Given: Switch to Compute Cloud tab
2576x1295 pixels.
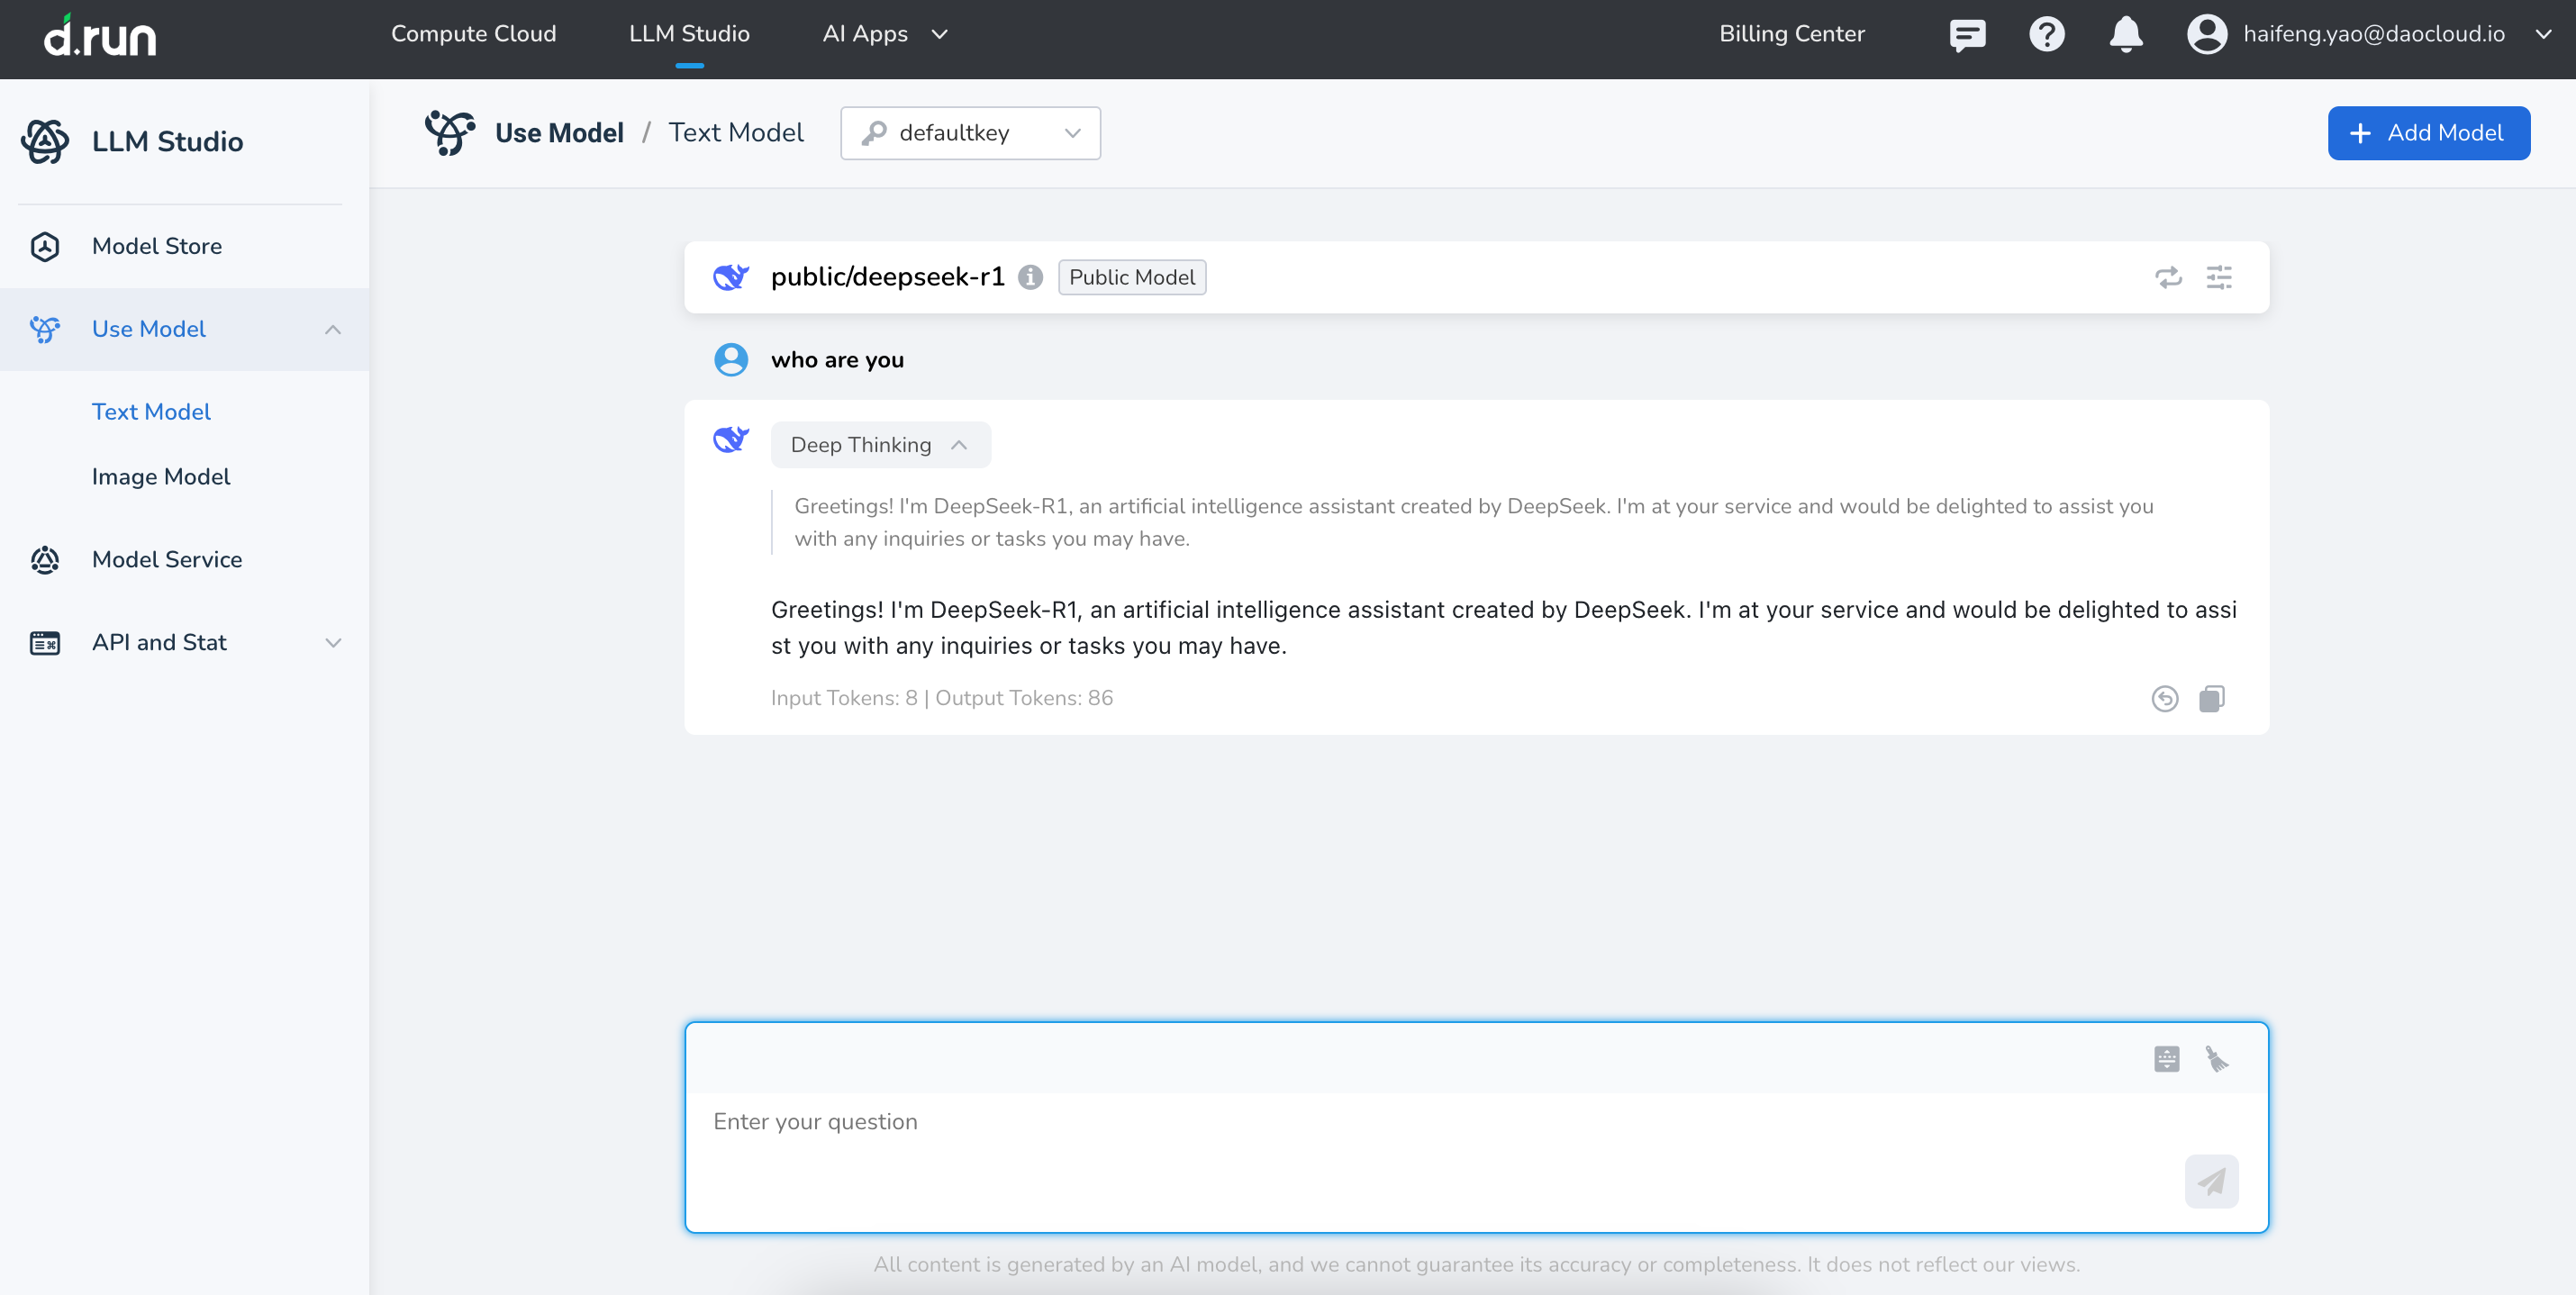Looking at the screenshot, I should pos(473,34).
